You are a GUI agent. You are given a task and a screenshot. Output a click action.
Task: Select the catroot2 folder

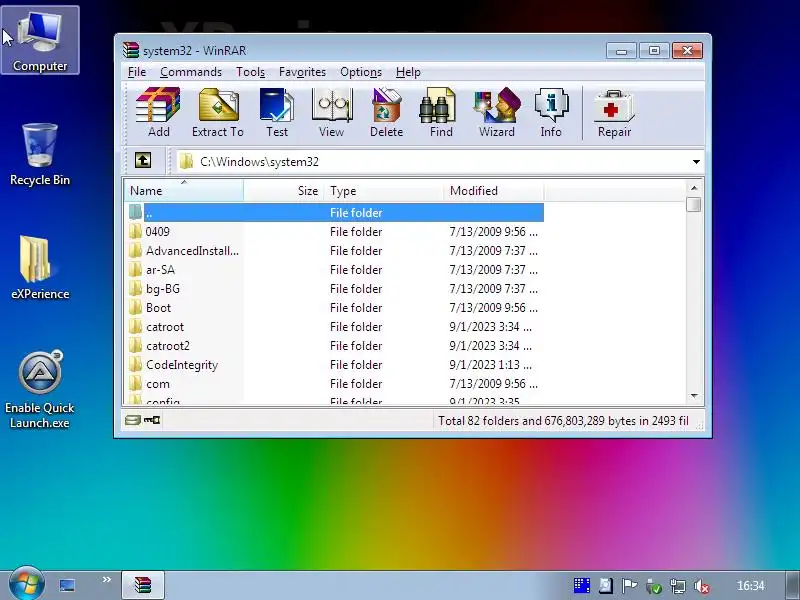point(335,345)
